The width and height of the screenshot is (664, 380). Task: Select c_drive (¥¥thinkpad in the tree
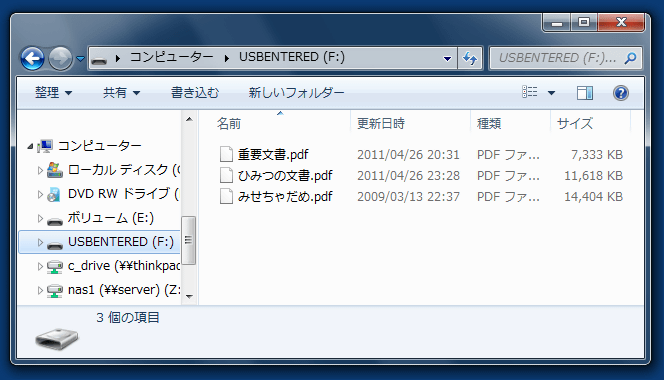coord(124,266)
